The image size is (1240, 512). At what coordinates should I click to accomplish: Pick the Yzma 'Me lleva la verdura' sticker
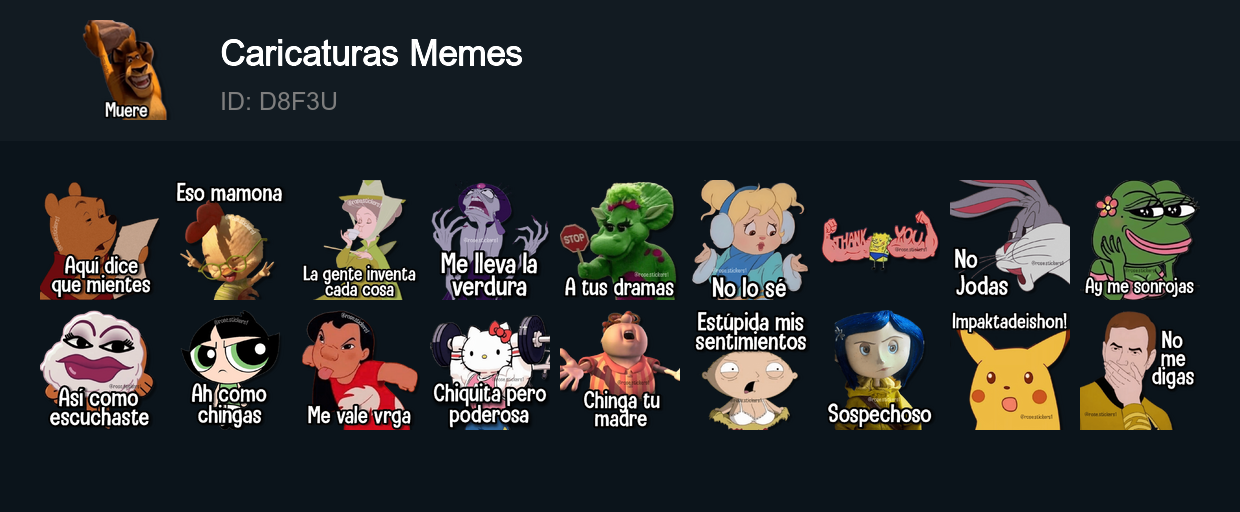(490, 240)
